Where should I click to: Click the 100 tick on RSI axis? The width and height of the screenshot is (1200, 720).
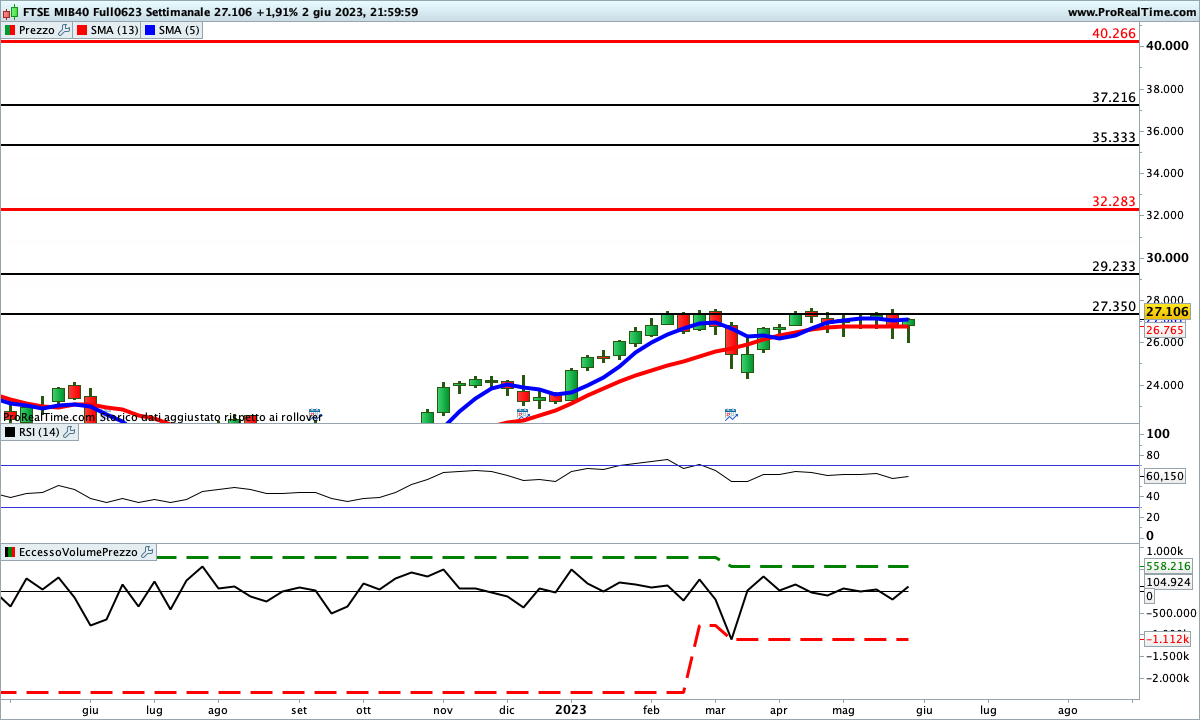[1158, 434]
